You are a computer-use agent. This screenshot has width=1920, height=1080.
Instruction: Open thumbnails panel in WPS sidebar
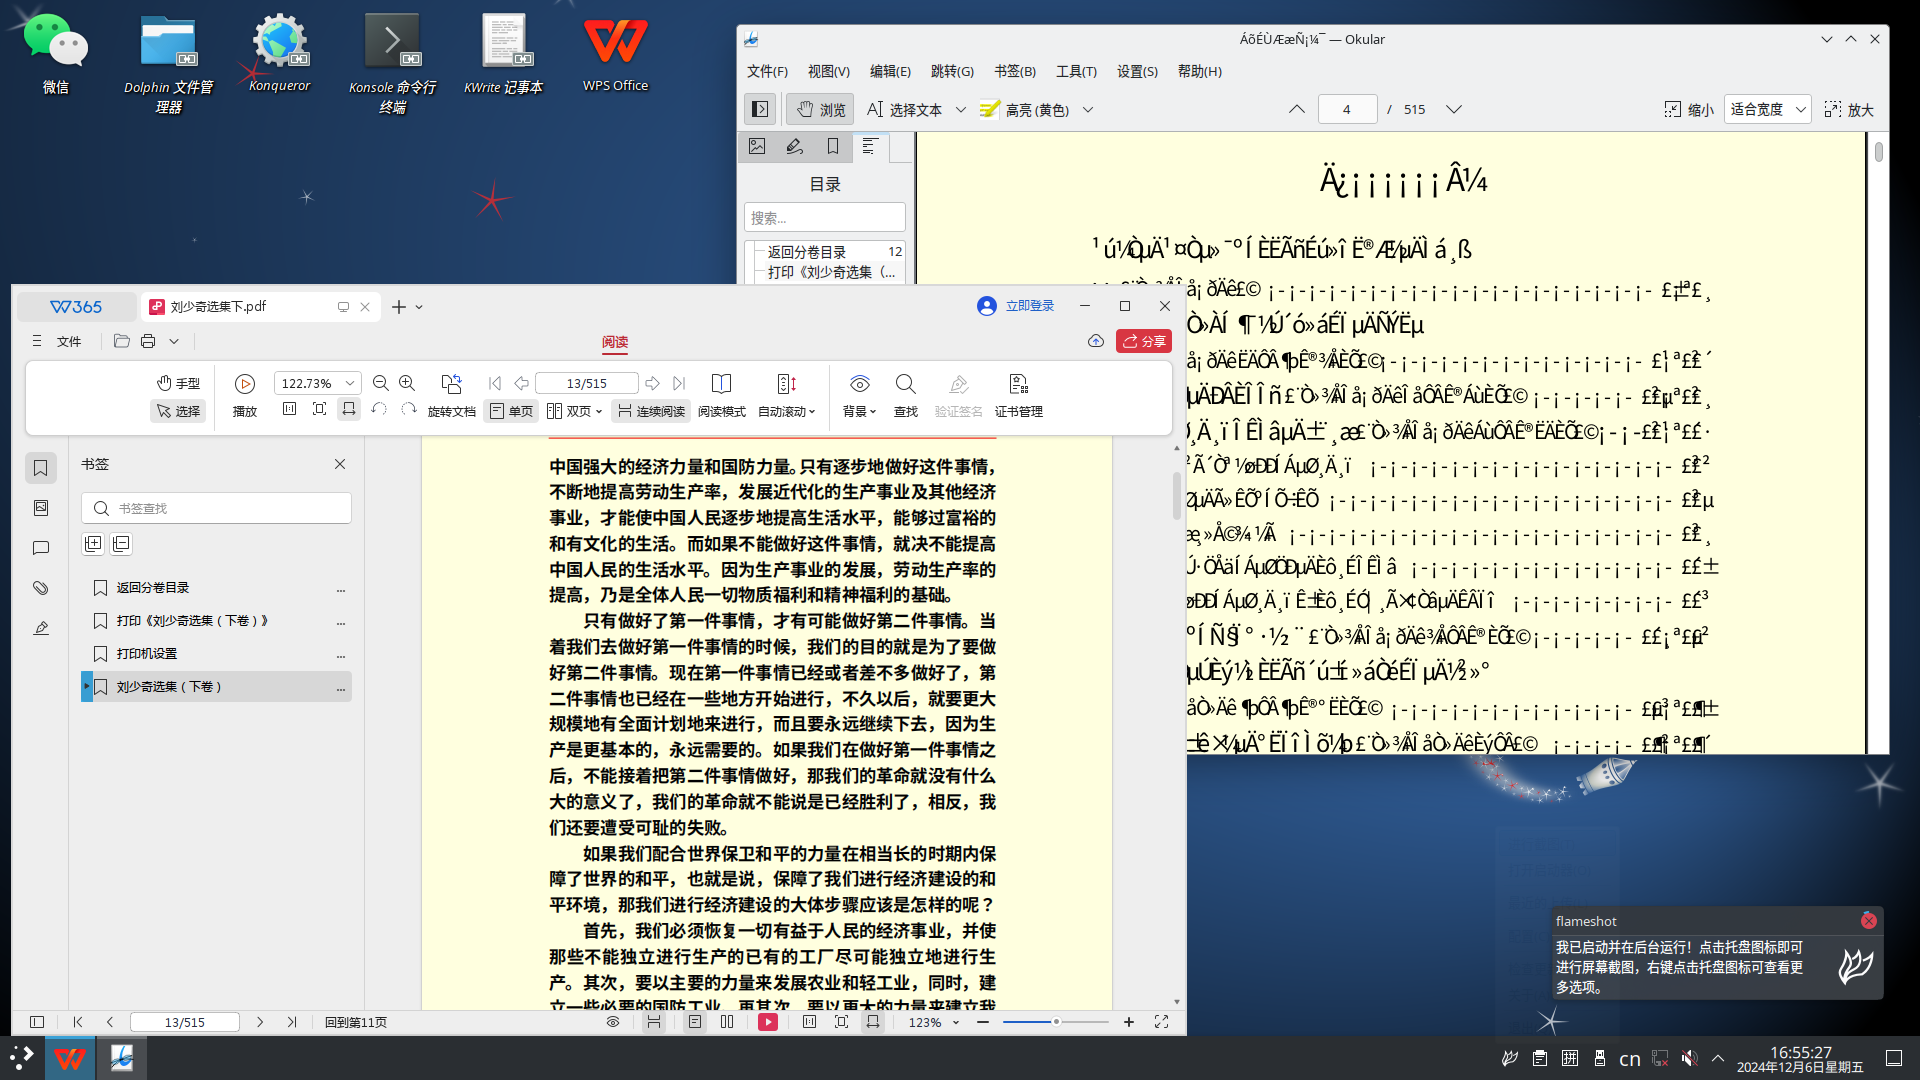(x=41, y=508)
